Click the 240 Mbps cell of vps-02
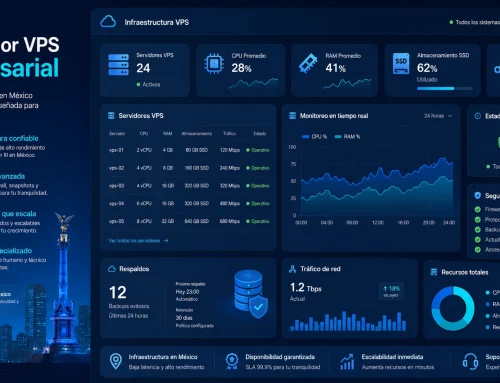Viewport: 500px width, 383px height. [x=230, y=168]
